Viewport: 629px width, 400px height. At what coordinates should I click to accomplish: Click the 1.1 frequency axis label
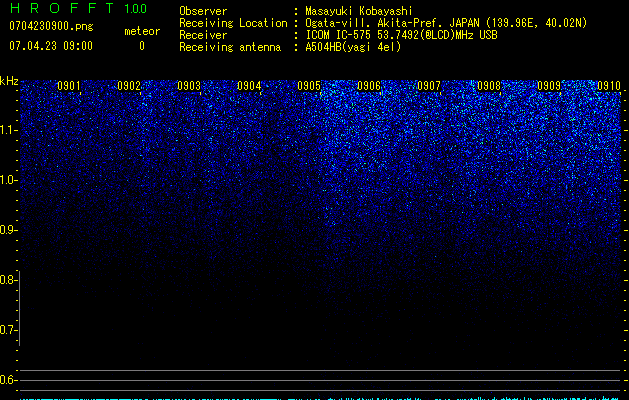8,130
